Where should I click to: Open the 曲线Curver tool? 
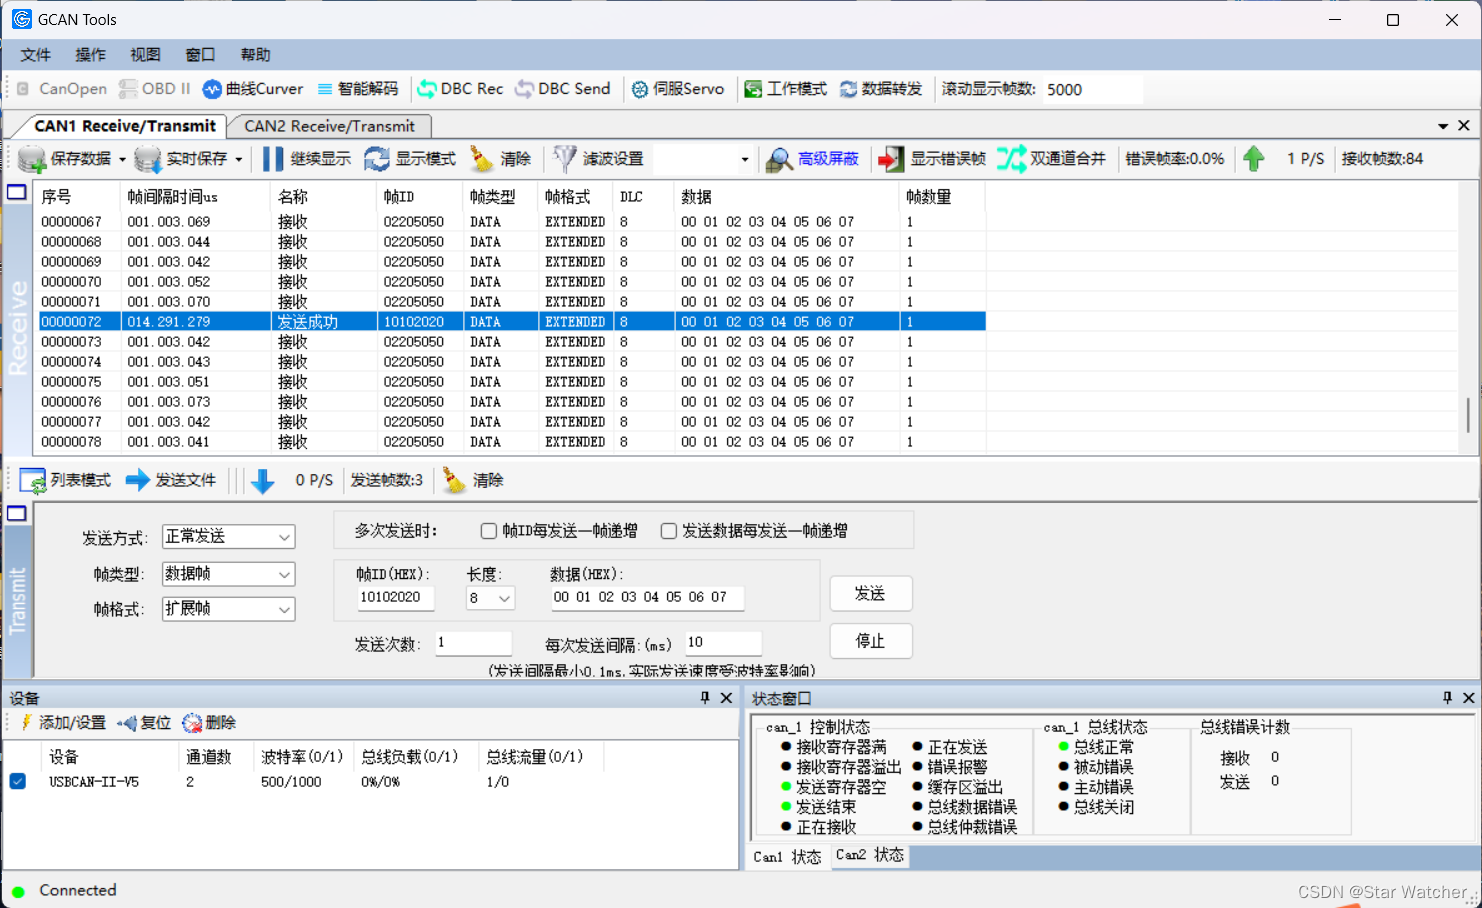253,89
